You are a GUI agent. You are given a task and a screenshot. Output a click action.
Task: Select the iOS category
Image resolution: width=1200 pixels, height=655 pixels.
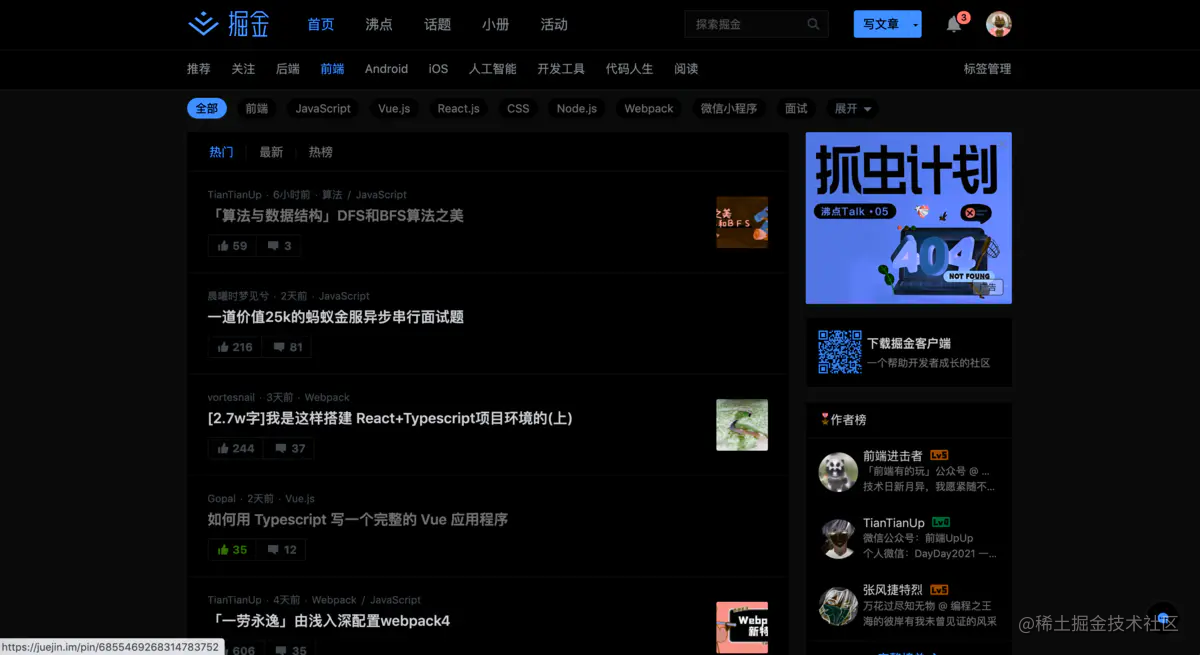438,69
